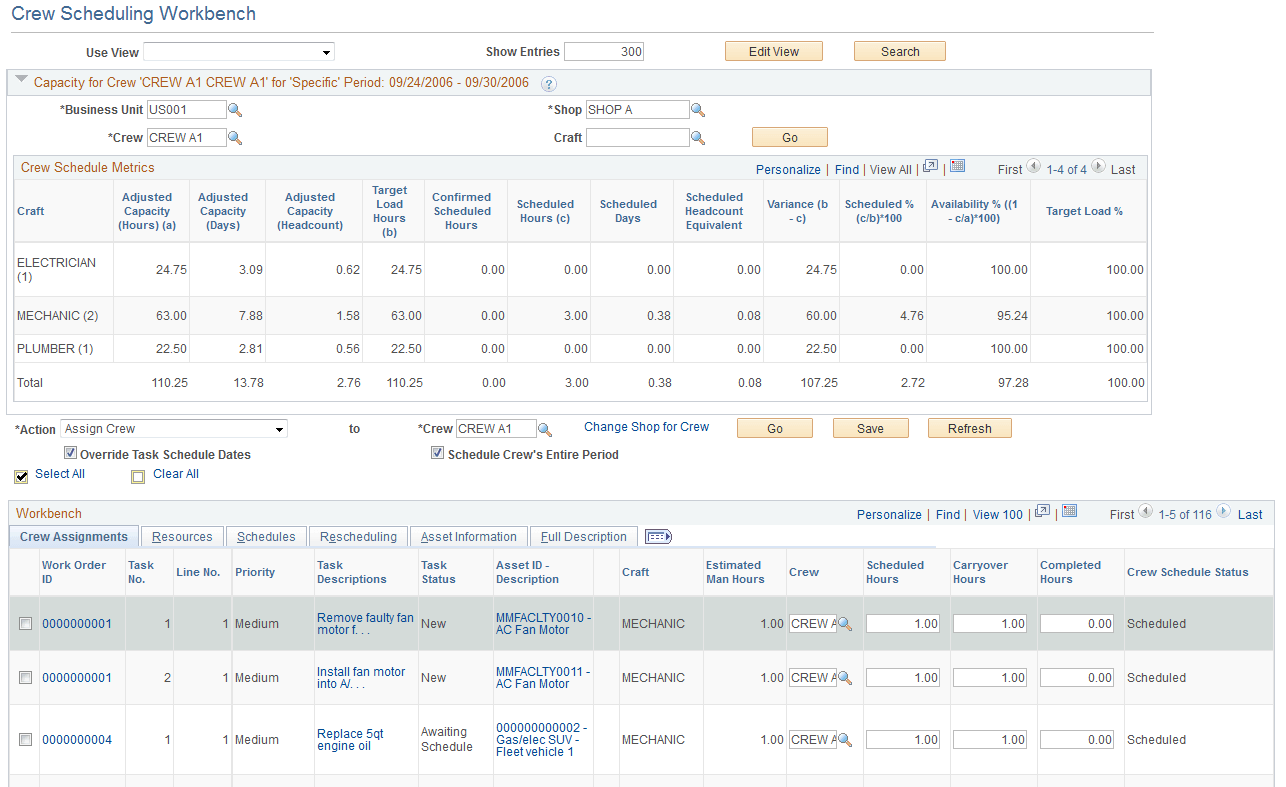Open the Business Unit lookup magnifier
The image size is (1286, 787).
(x=236, y=110)
